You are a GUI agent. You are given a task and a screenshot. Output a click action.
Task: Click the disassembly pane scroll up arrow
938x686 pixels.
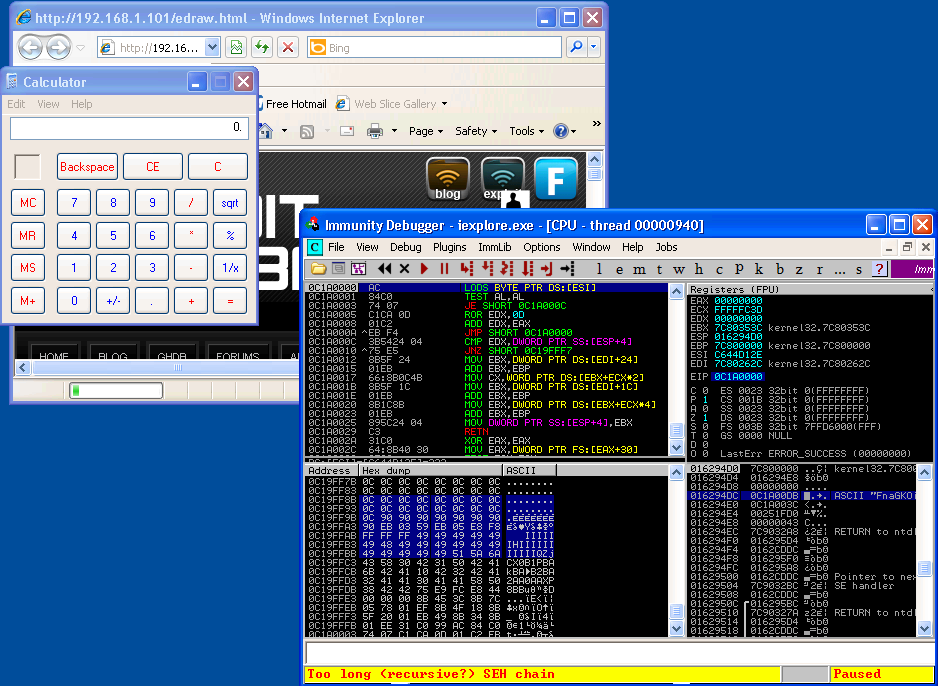(x=677, y=291)
